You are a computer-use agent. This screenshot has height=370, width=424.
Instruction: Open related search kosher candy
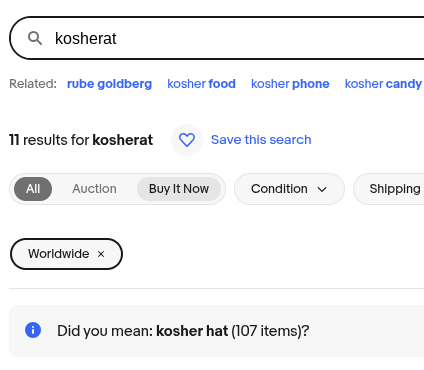click(383, 84)
